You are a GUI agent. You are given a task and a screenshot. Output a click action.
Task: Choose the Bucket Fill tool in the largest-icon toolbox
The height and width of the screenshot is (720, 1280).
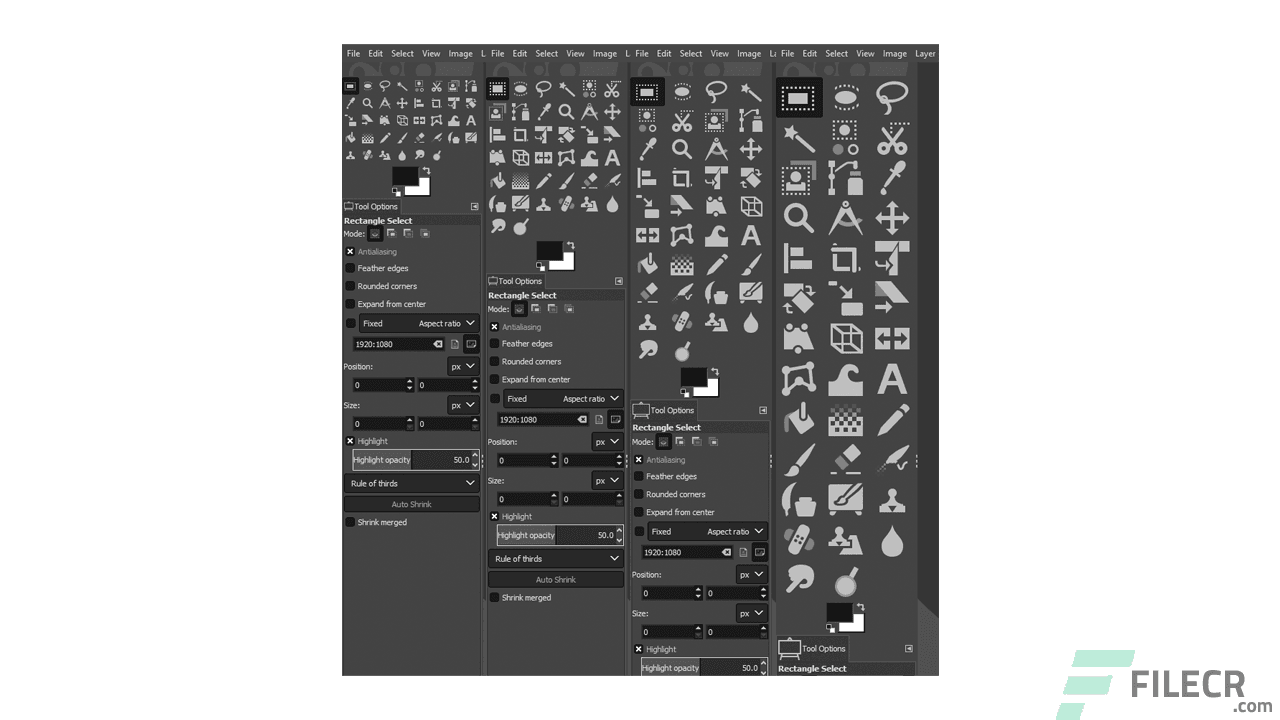pyautogui.click(x=798, y=420)
